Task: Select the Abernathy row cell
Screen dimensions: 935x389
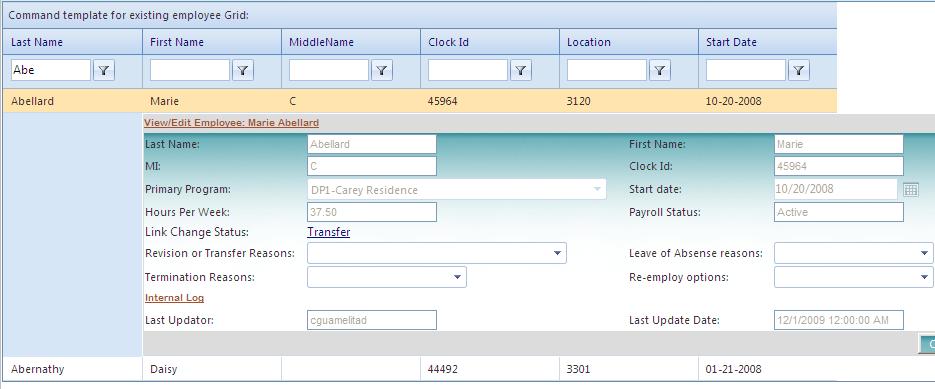Action: (x=72, y=369)
